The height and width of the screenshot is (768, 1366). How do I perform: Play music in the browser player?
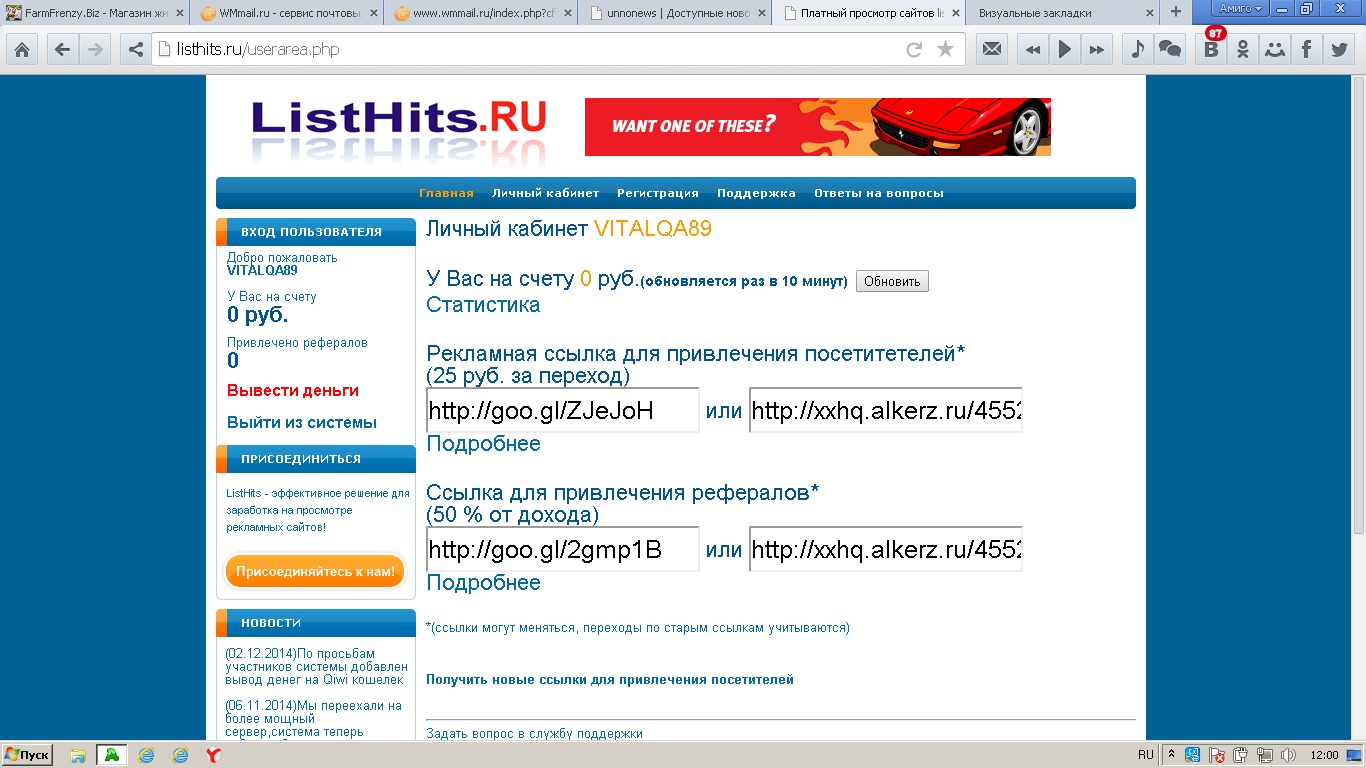(1065, 49)
